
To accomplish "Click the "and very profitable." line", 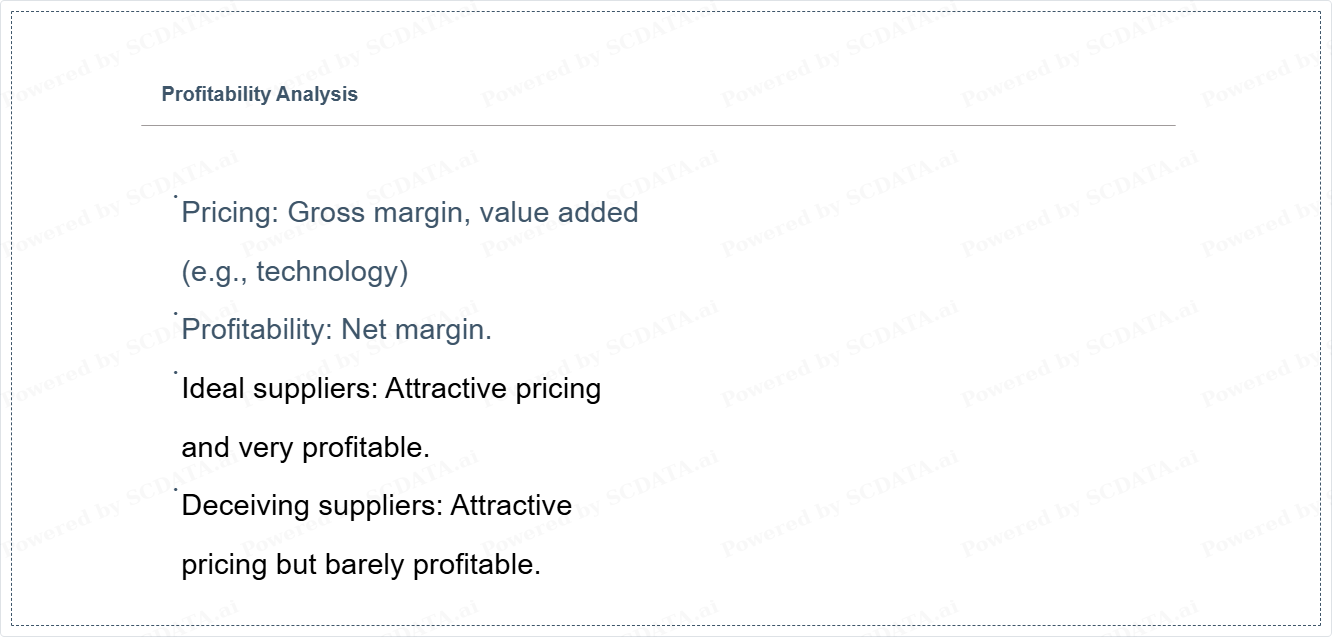I will [305, 448].
